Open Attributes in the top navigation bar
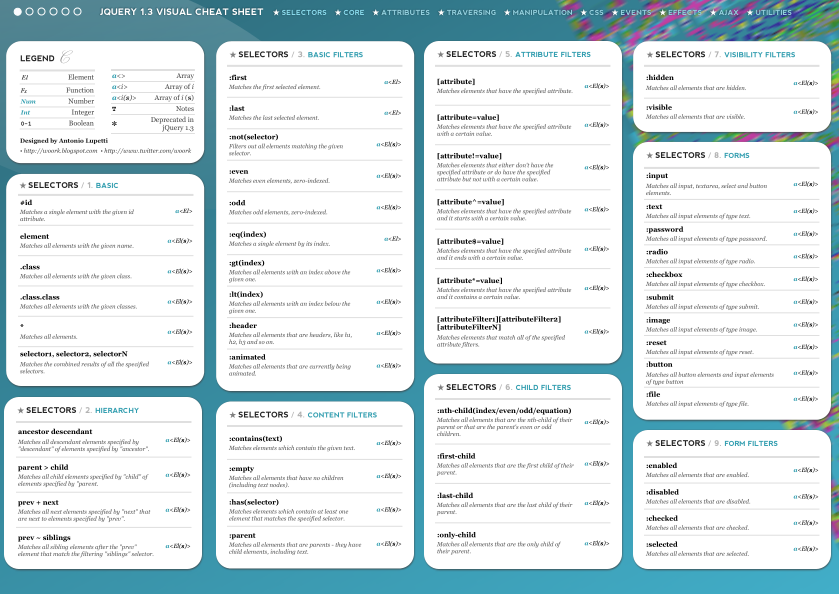This screenshot has width=839, height=594. [401, 13]
